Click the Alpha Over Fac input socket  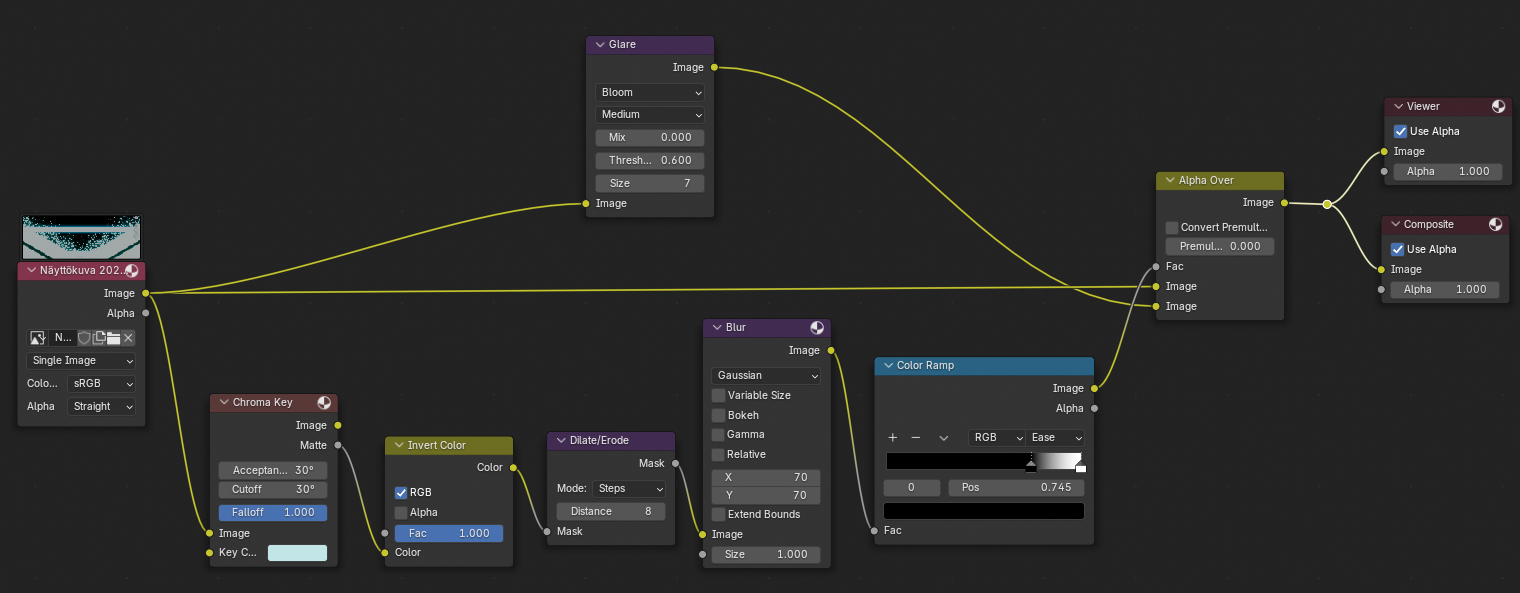[1156, 266]
